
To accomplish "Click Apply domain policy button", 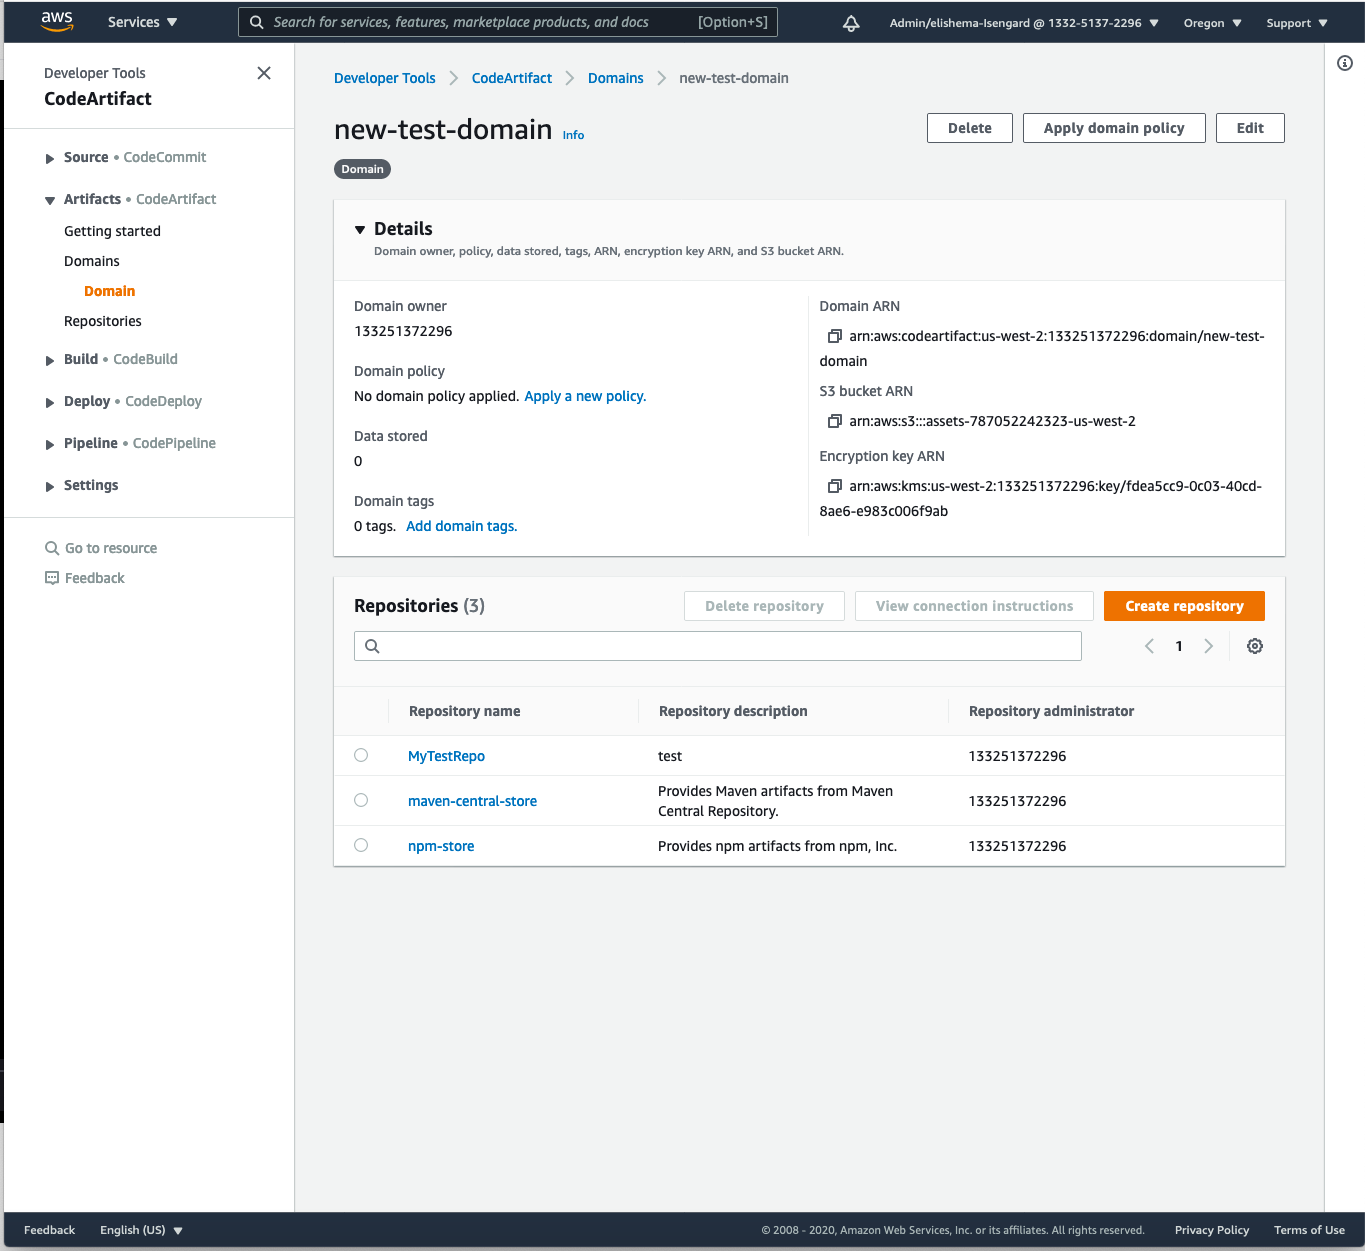I will coord(1114,128).
